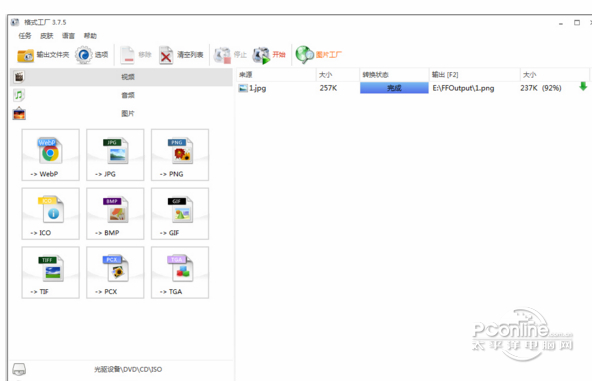The image size is (592, 381).
Task: Click the 257K source size cell
Action: click(328, 88)
